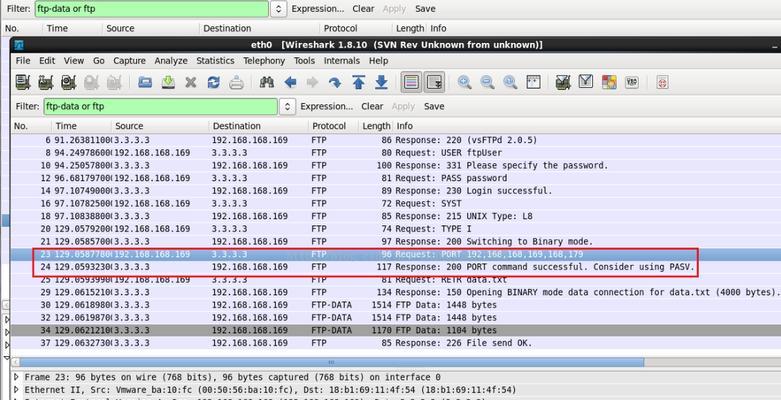The image size is (781, 400).
Task: Go forward in packet history
Action: coord(312,82)
